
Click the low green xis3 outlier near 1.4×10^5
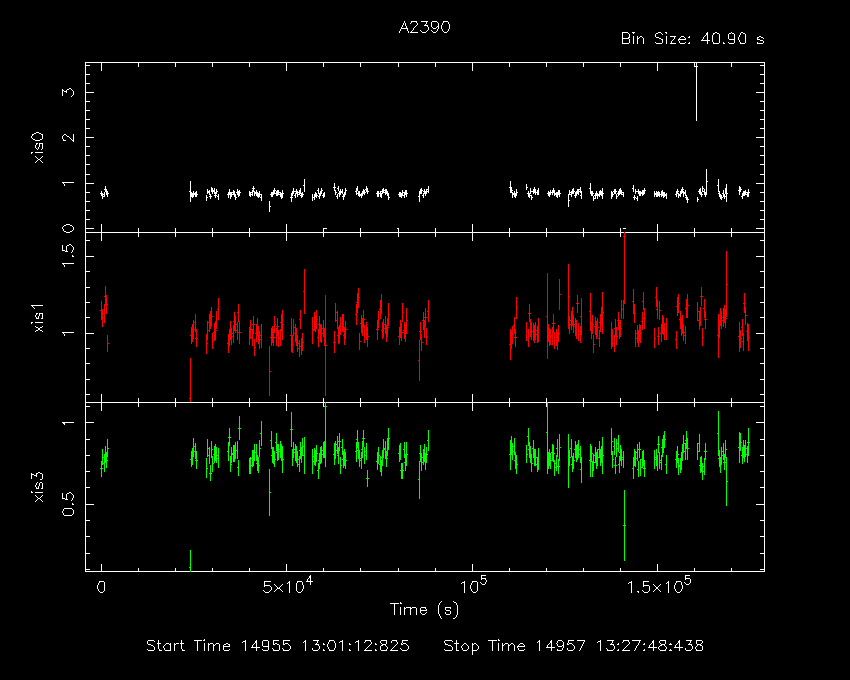(624, 525)
